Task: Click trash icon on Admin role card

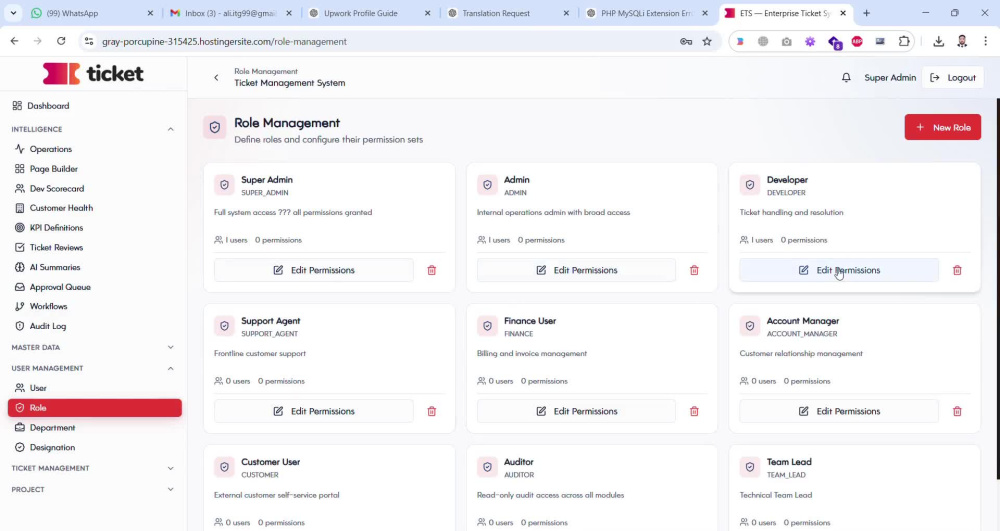Action: click(x=695, y=270)
